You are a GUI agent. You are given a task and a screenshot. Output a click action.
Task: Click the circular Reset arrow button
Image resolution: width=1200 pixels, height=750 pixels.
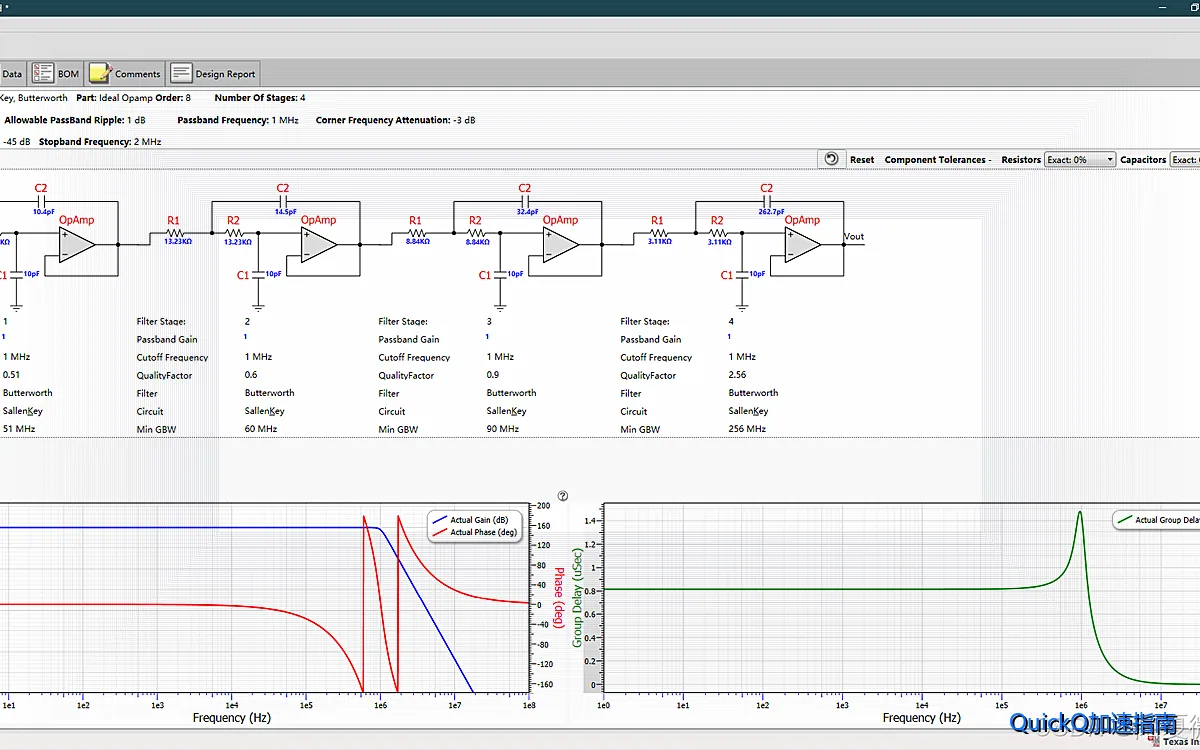click(831, 159)
